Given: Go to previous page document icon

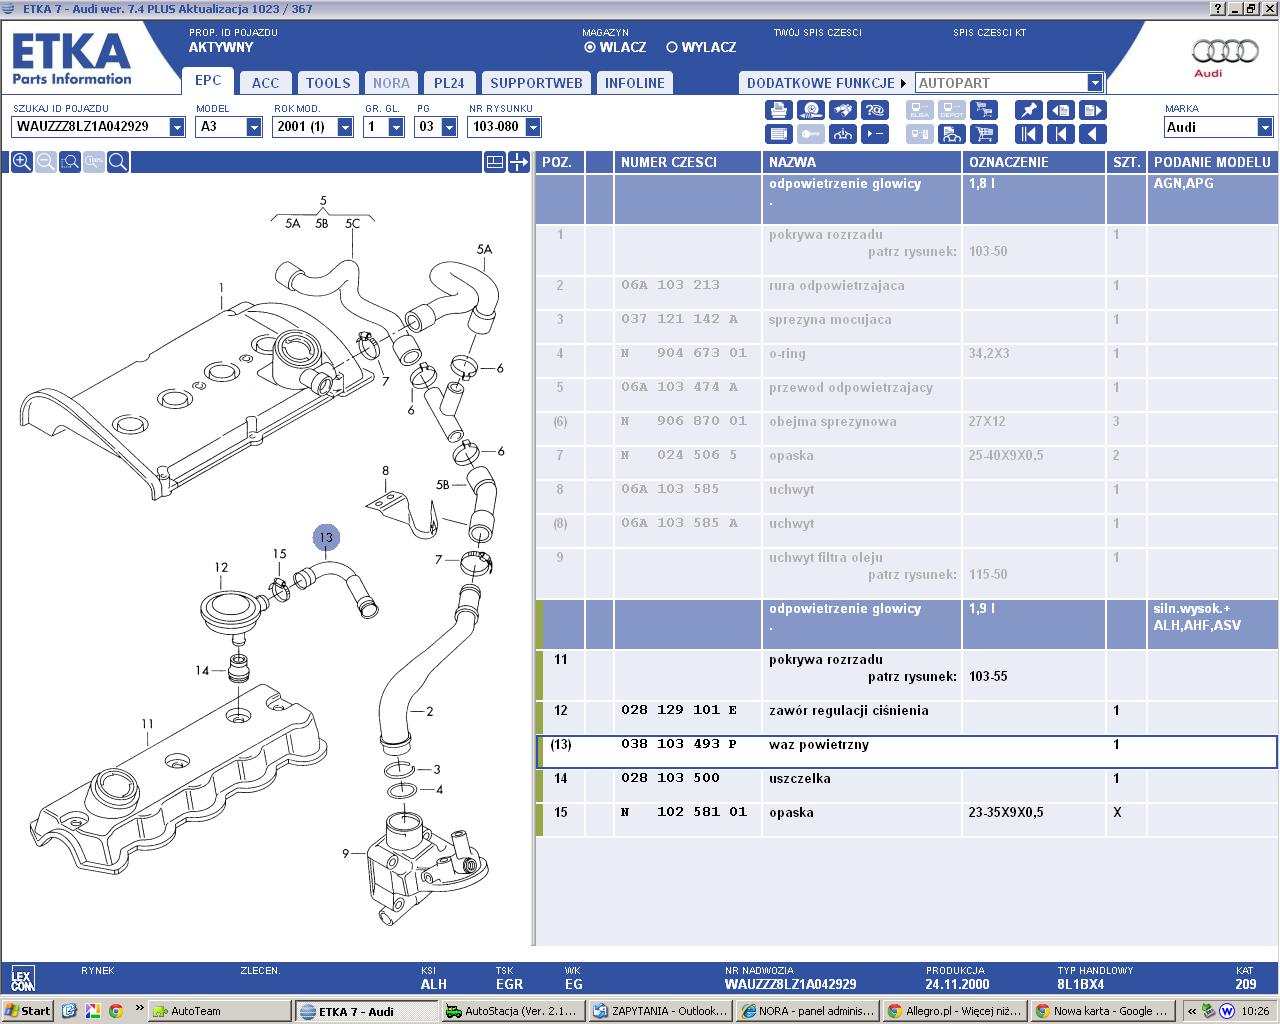Looking at the screenshot, I should pyautogui.click(x=1060, y=110).
